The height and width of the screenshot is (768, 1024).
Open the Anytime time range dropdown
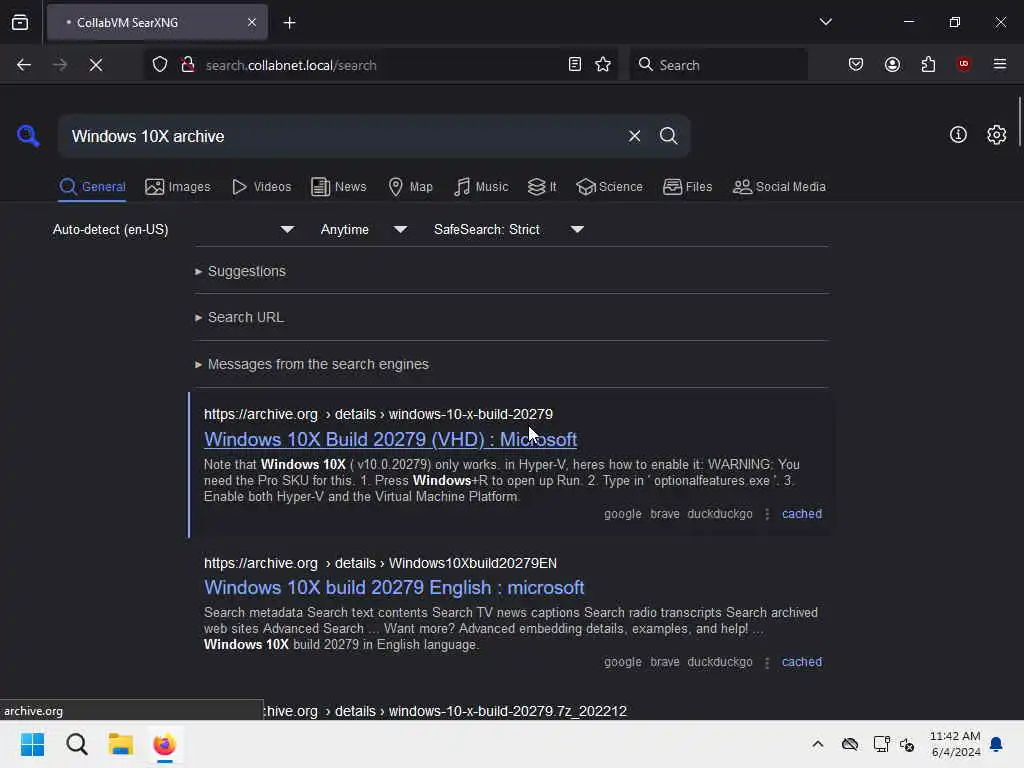[x=363, y=229]
